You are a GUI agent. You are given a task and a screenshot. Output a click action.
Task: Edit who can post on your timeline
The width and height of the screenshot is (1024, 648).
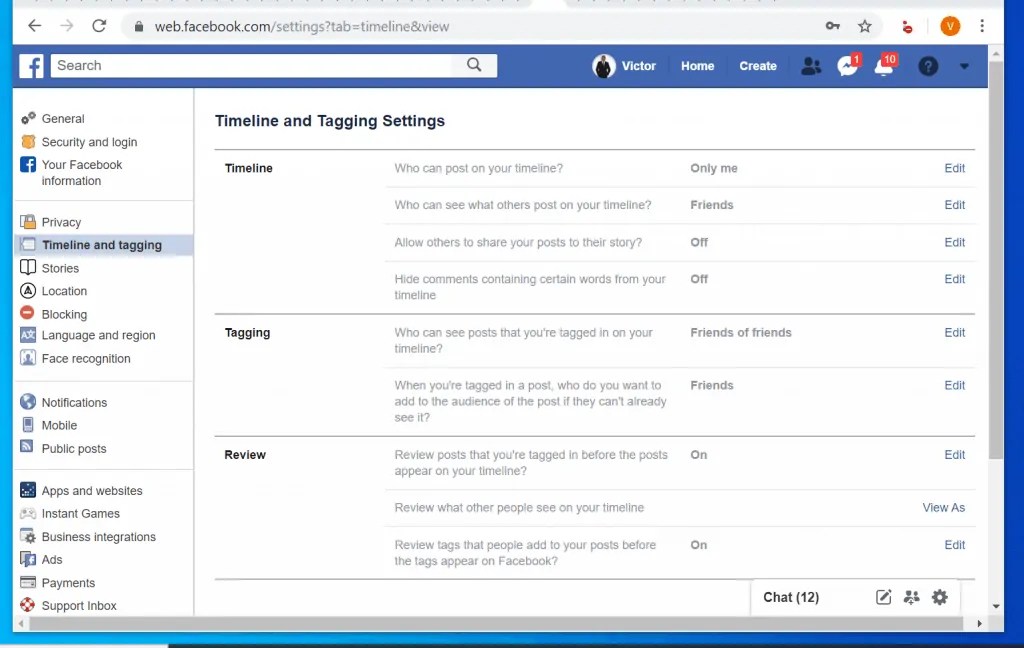click(x=954, y=168)
